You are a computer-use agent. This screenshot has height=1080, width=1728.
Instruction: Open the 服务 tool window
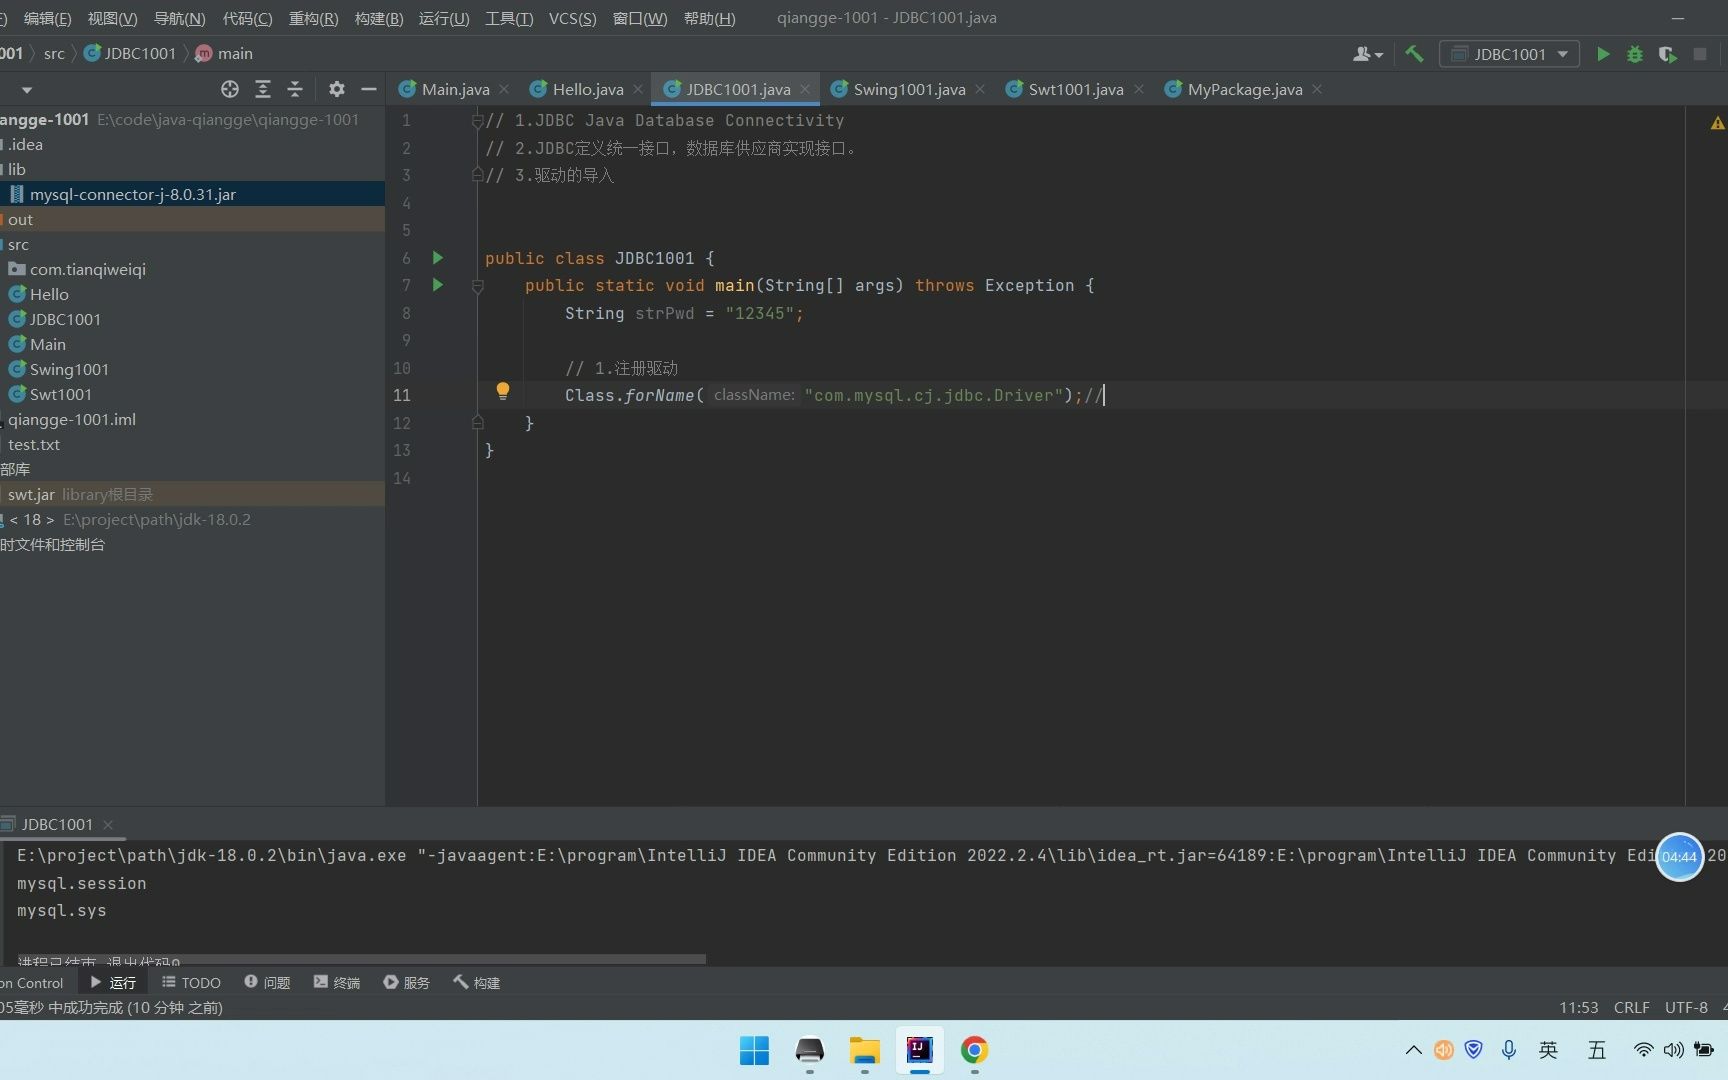(407, 983)
